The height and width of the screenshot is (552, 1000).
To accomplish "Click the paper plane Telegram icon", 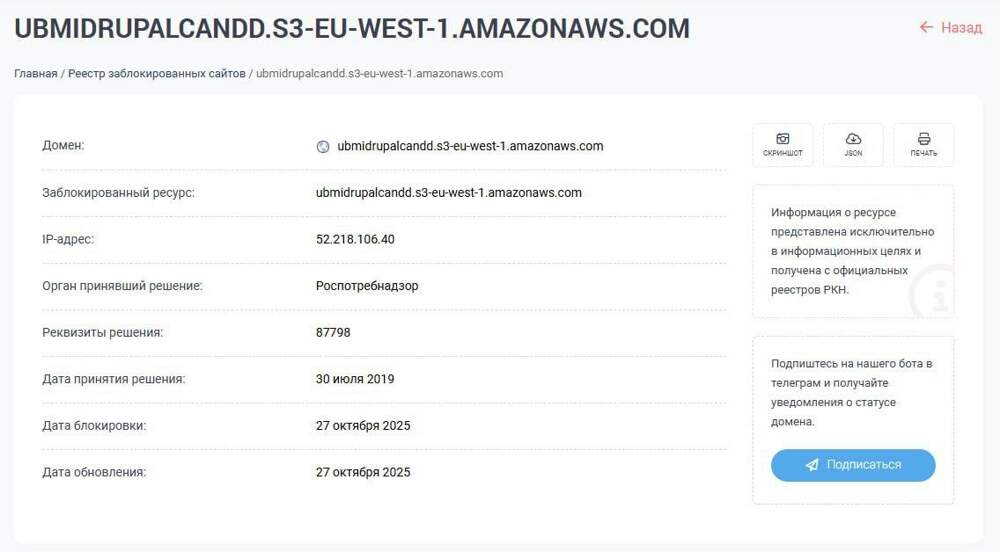I will pyautogui.click(x=812, y=465).
